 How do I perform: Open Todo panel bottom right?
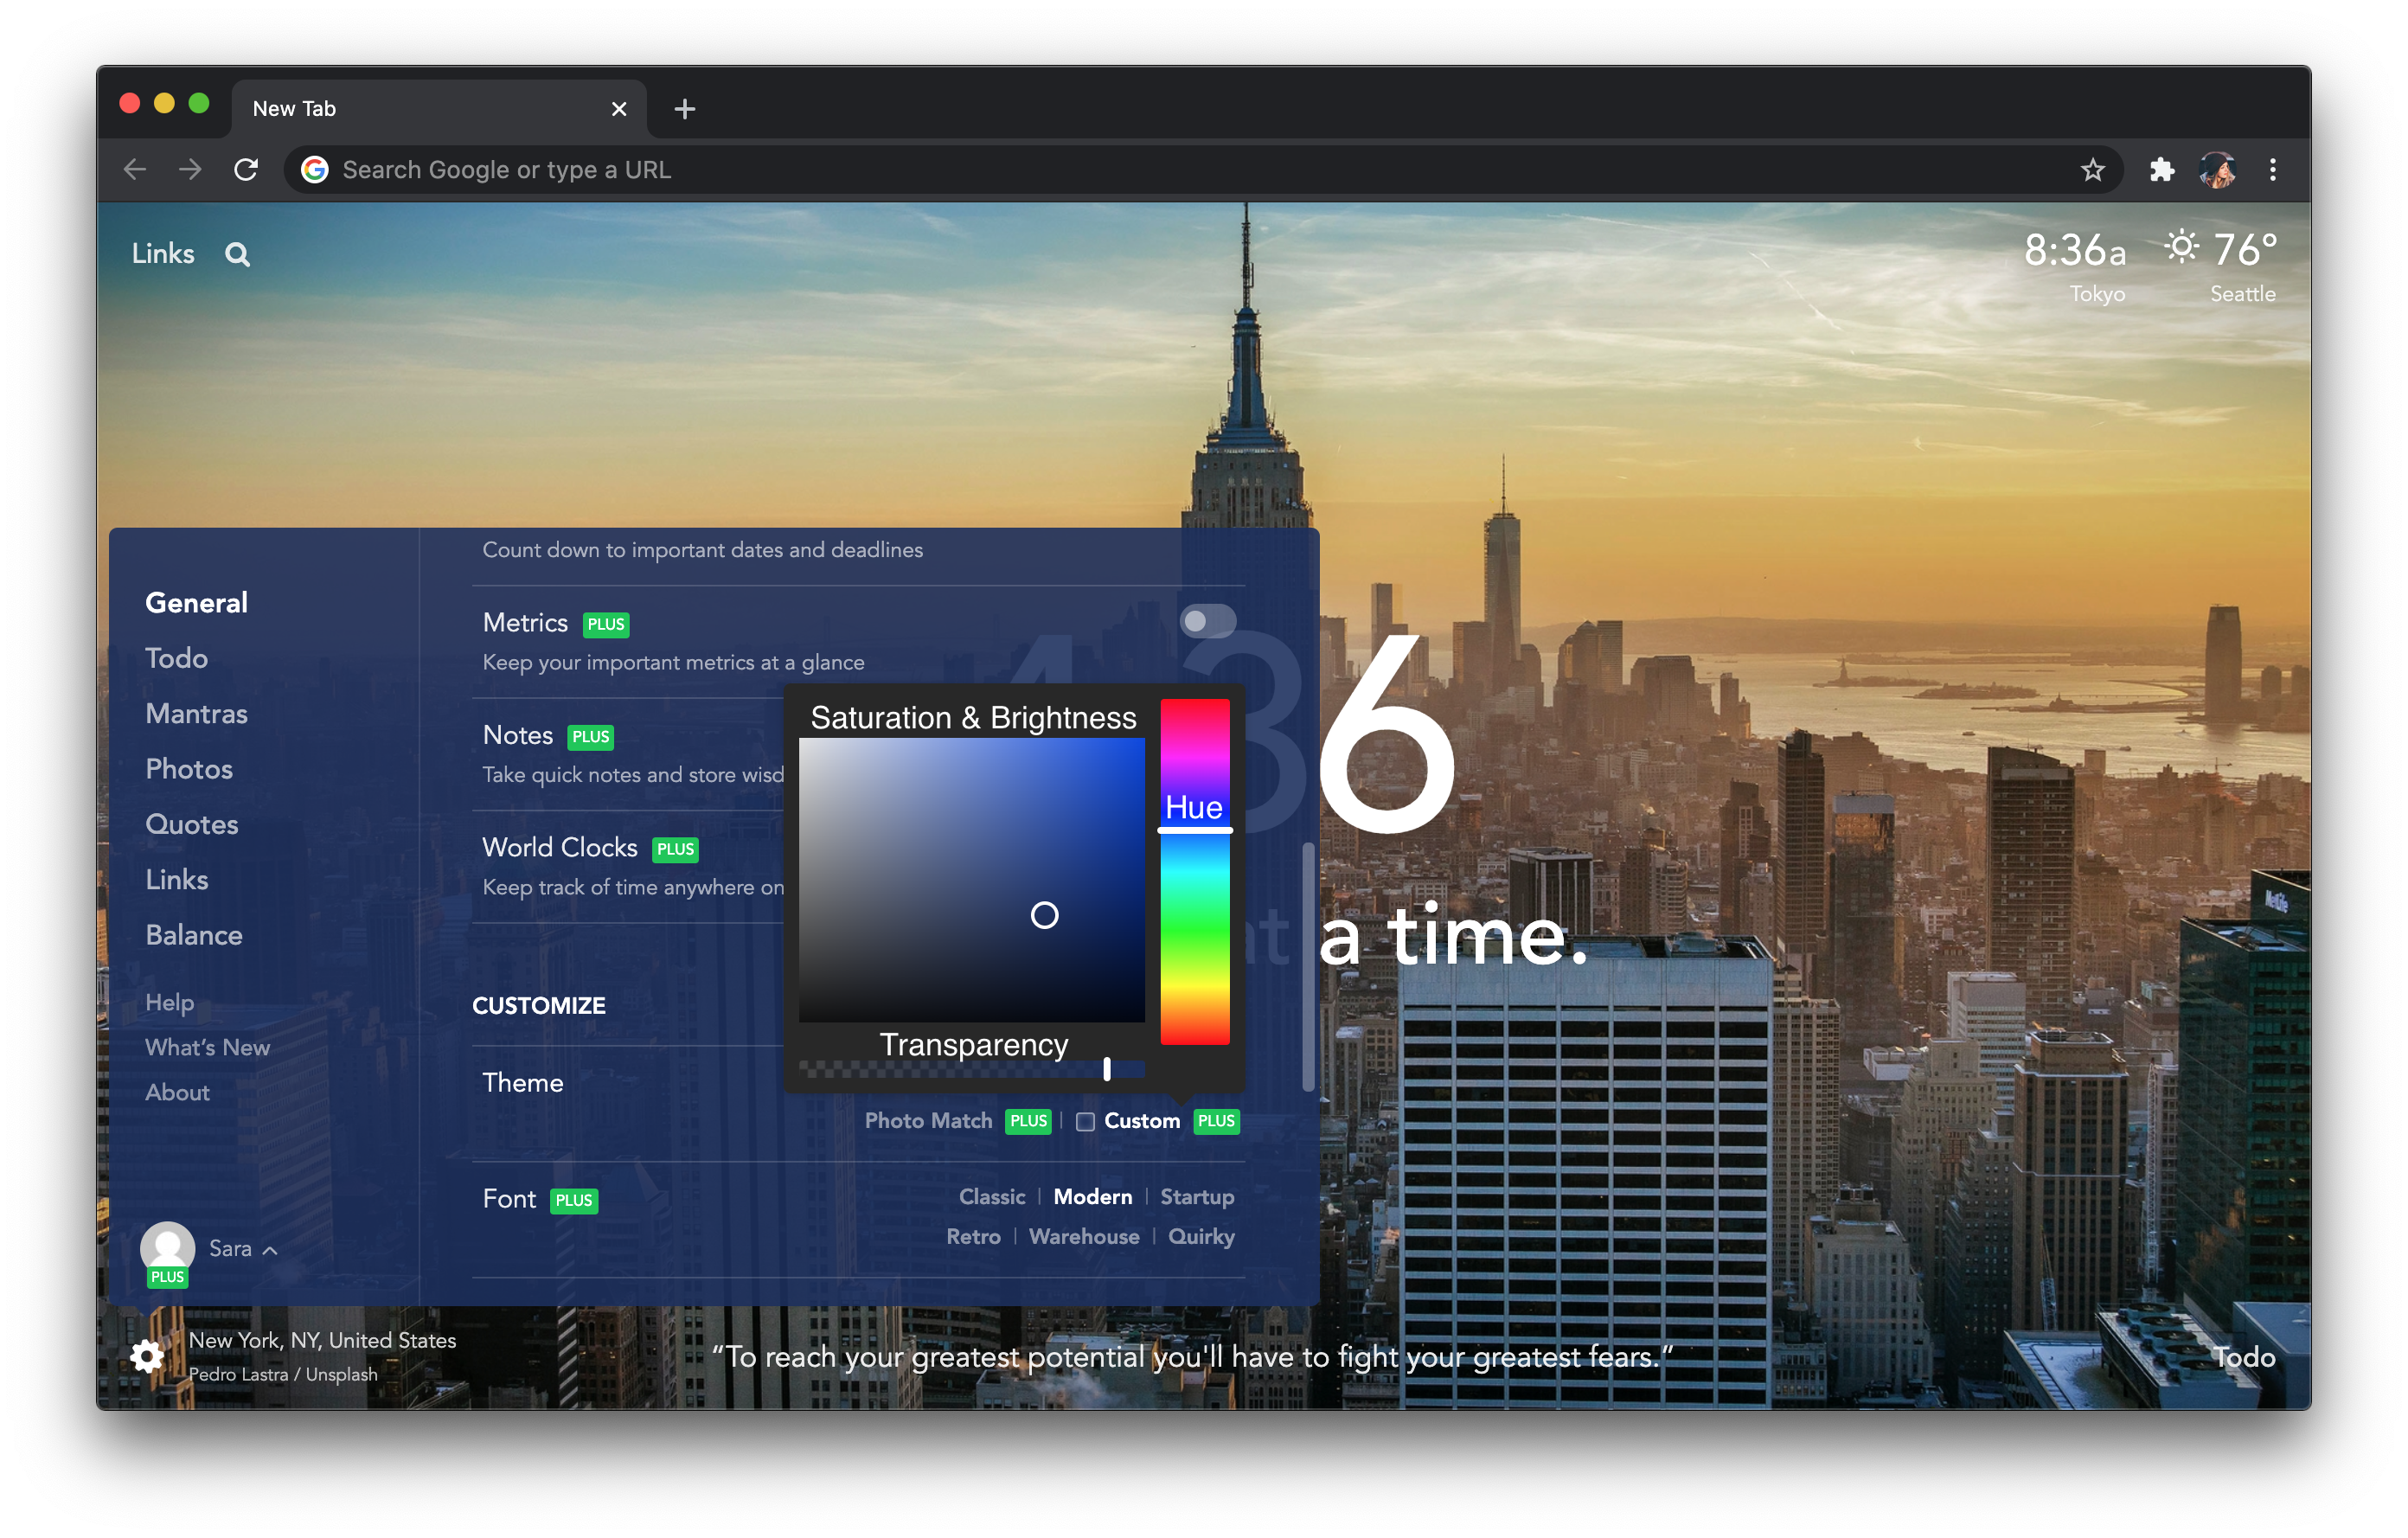click(x=2243, y=1357)
